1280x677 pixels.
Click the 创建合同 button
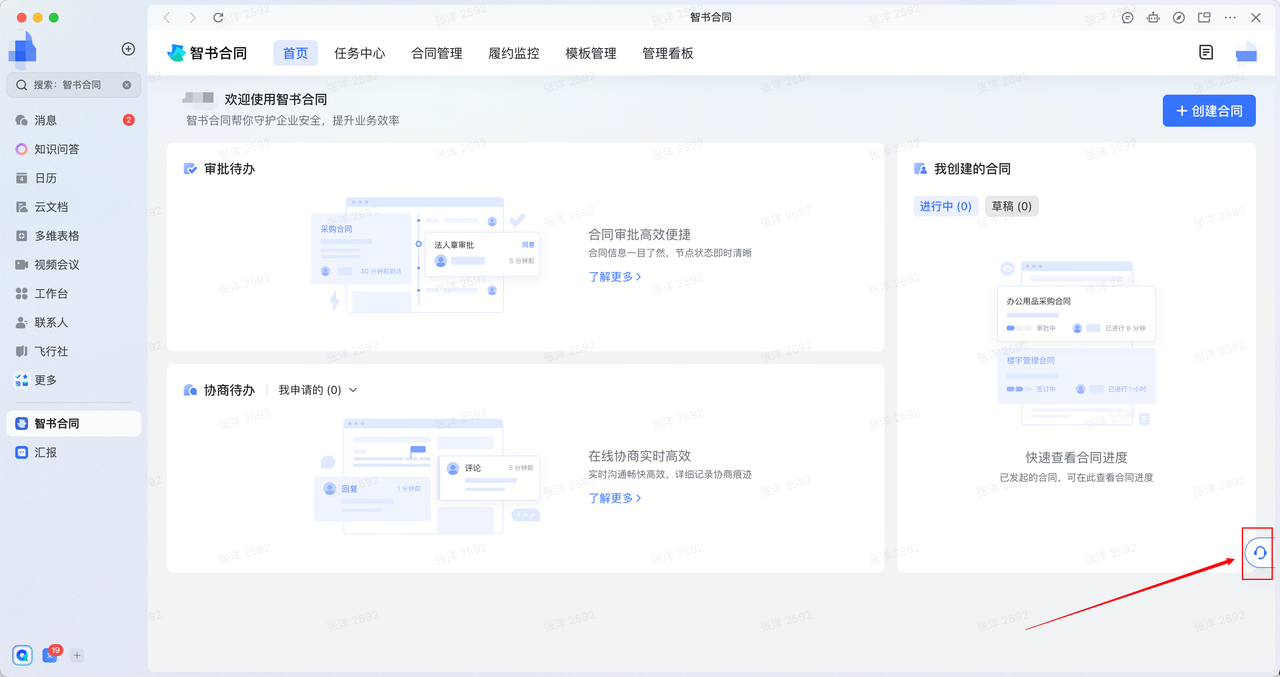pos(1208,111)
